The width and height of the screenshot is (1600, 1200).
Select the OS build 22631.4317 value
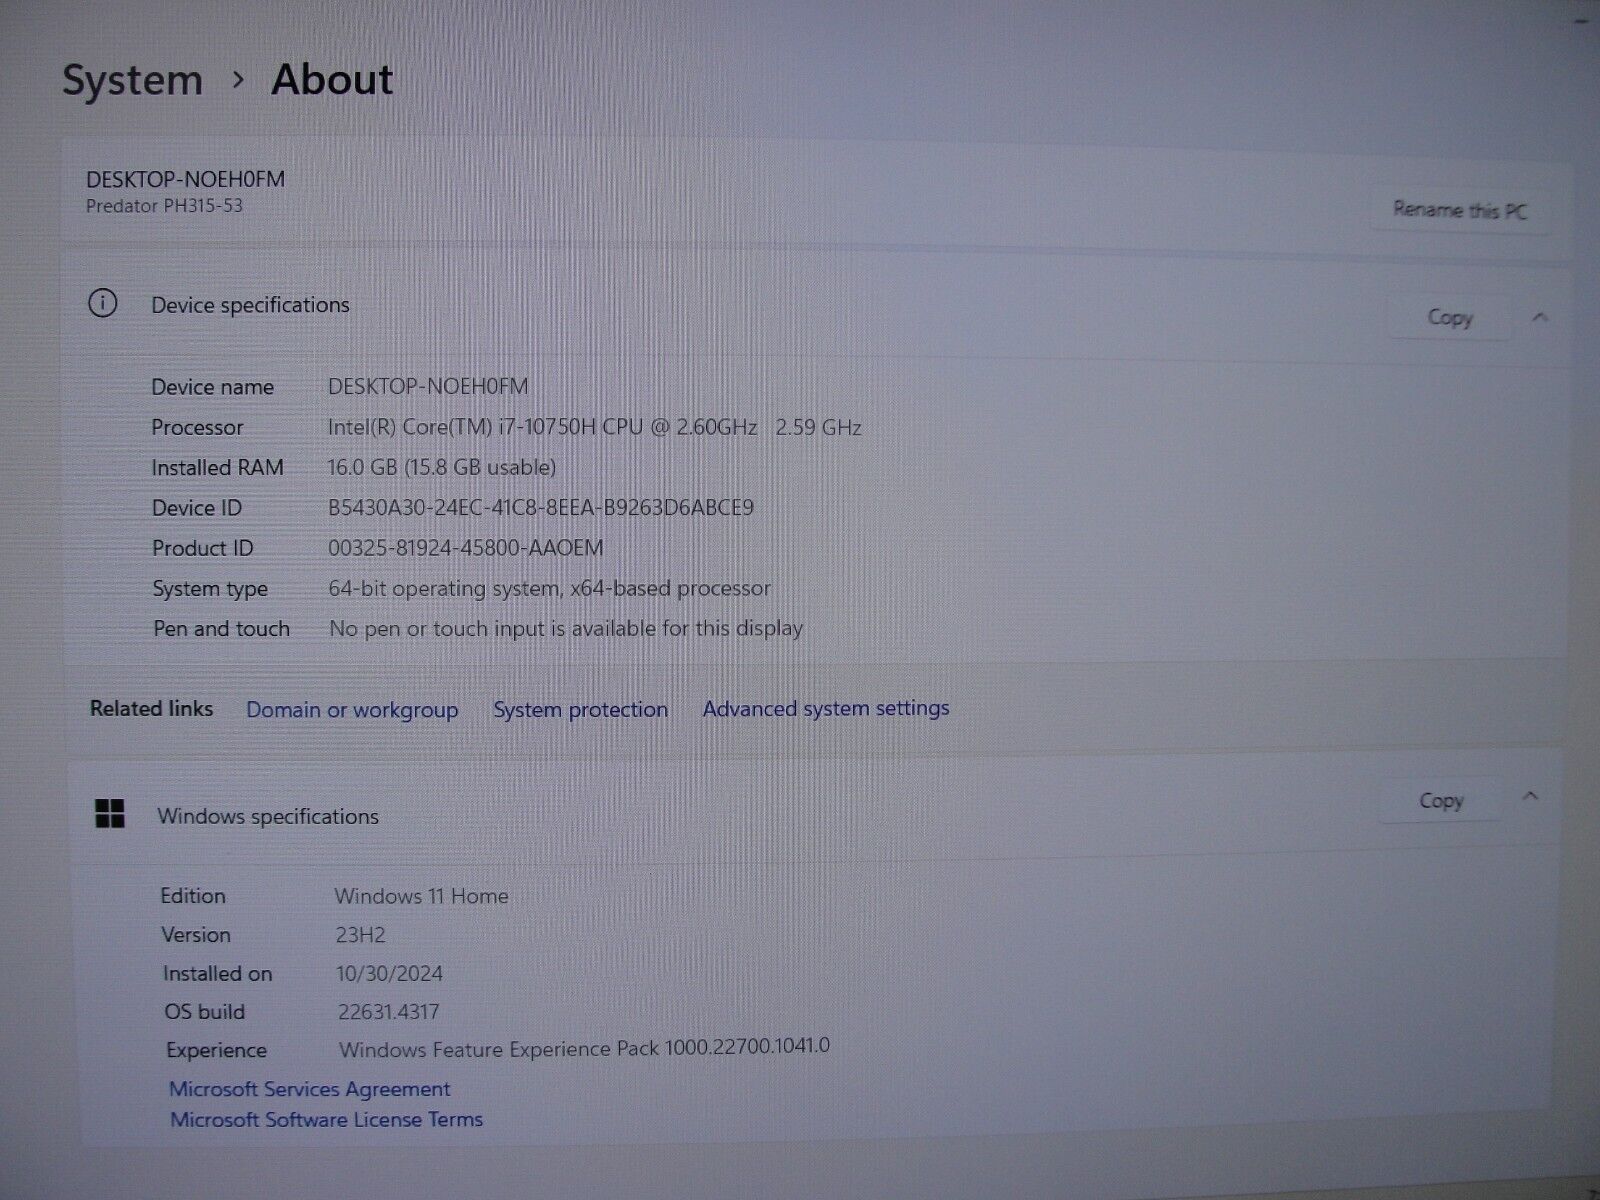(388, 1012)
